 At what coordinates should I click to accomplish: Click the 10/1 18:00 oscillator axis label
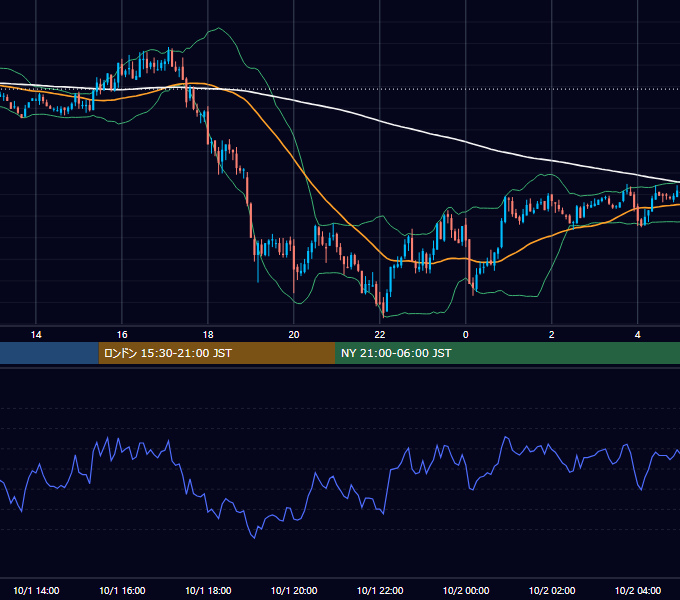tap(208, 590)
